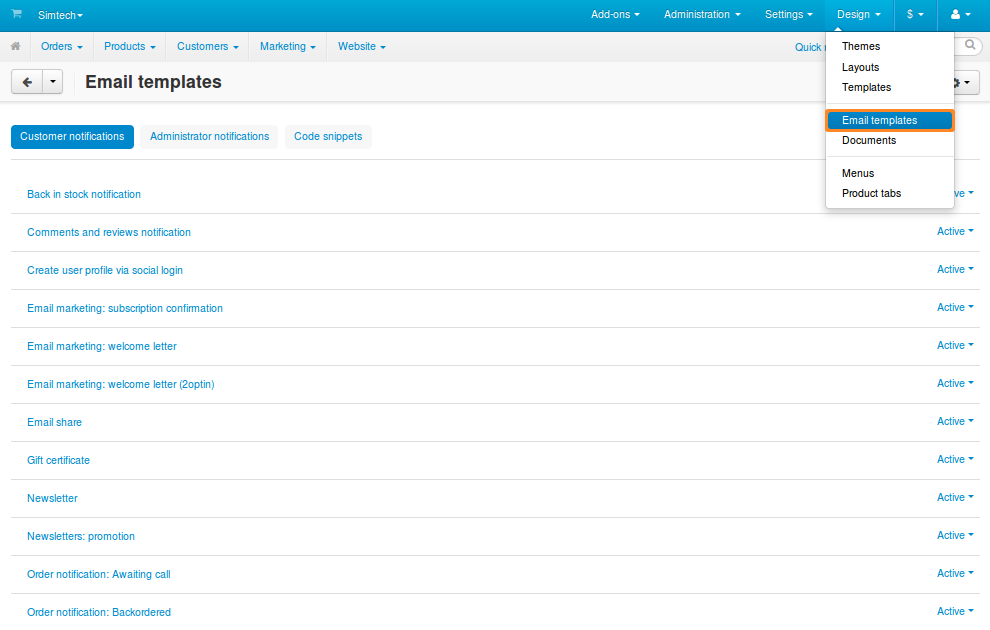
Task: Change status of Comments and reviews notification
Action: click(955, 232)
